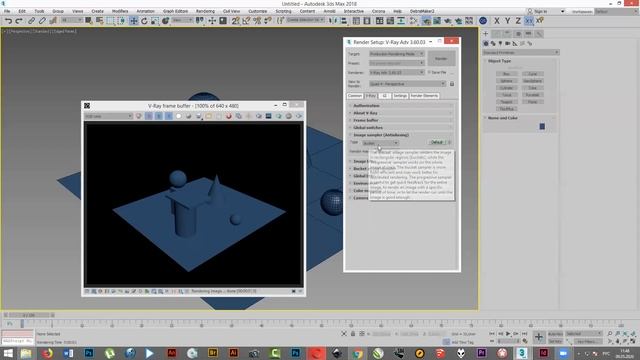
Task: Switch to the Common tab in Render Setup
Action: 355,96
